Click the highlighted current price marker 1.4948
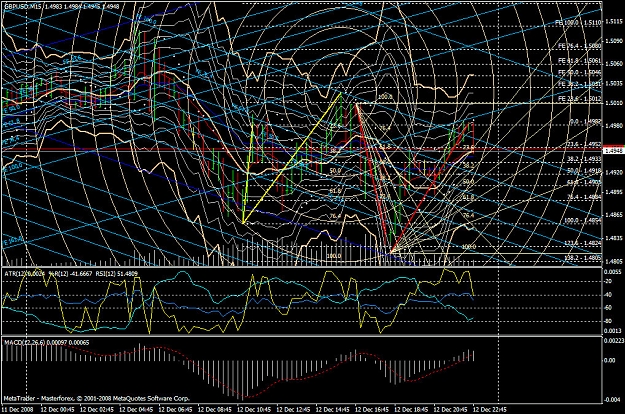 [613, 151]
